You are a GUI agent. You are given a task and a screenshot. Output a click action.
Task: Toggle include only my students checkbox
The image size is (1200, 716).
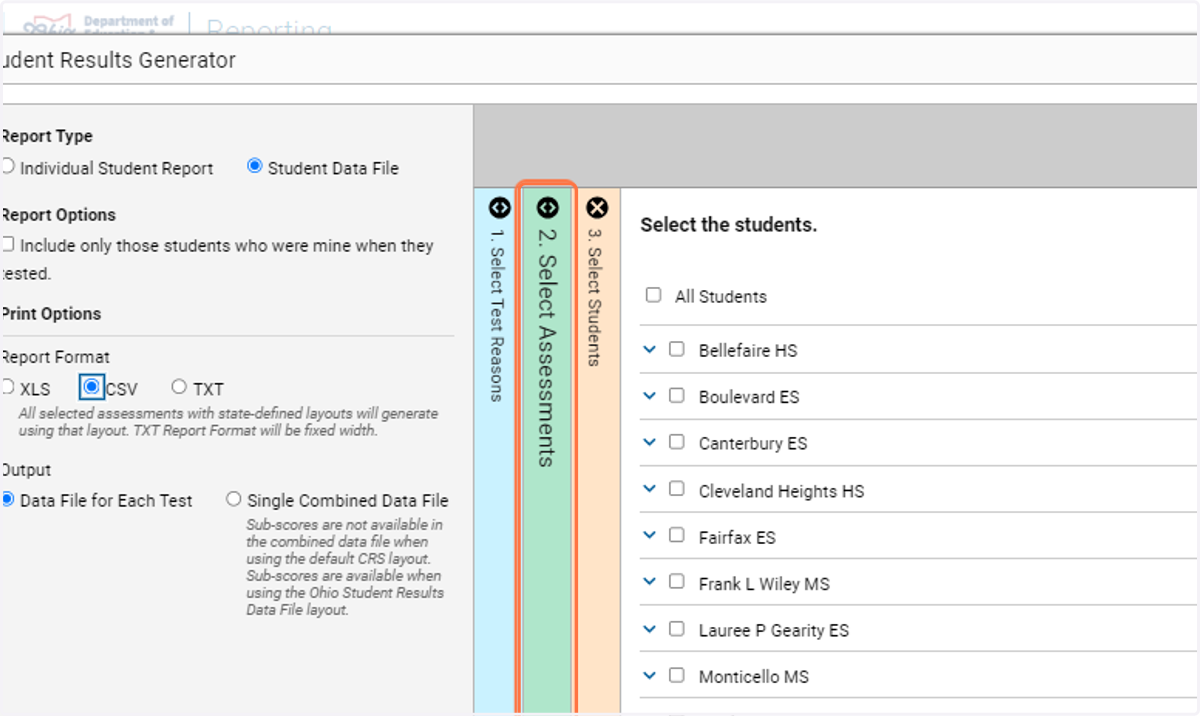pyautogui.click(x=8, y=244)
